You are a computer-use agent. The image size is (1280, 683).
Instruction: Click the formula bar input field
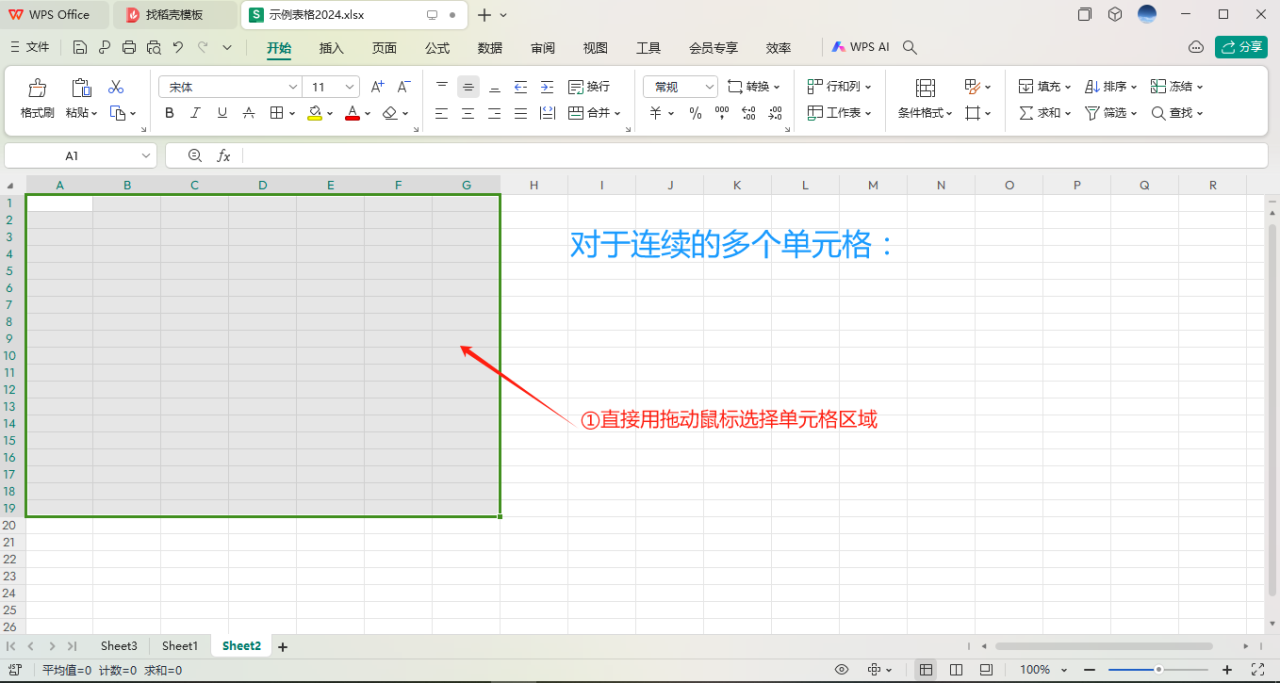[756, 156]
